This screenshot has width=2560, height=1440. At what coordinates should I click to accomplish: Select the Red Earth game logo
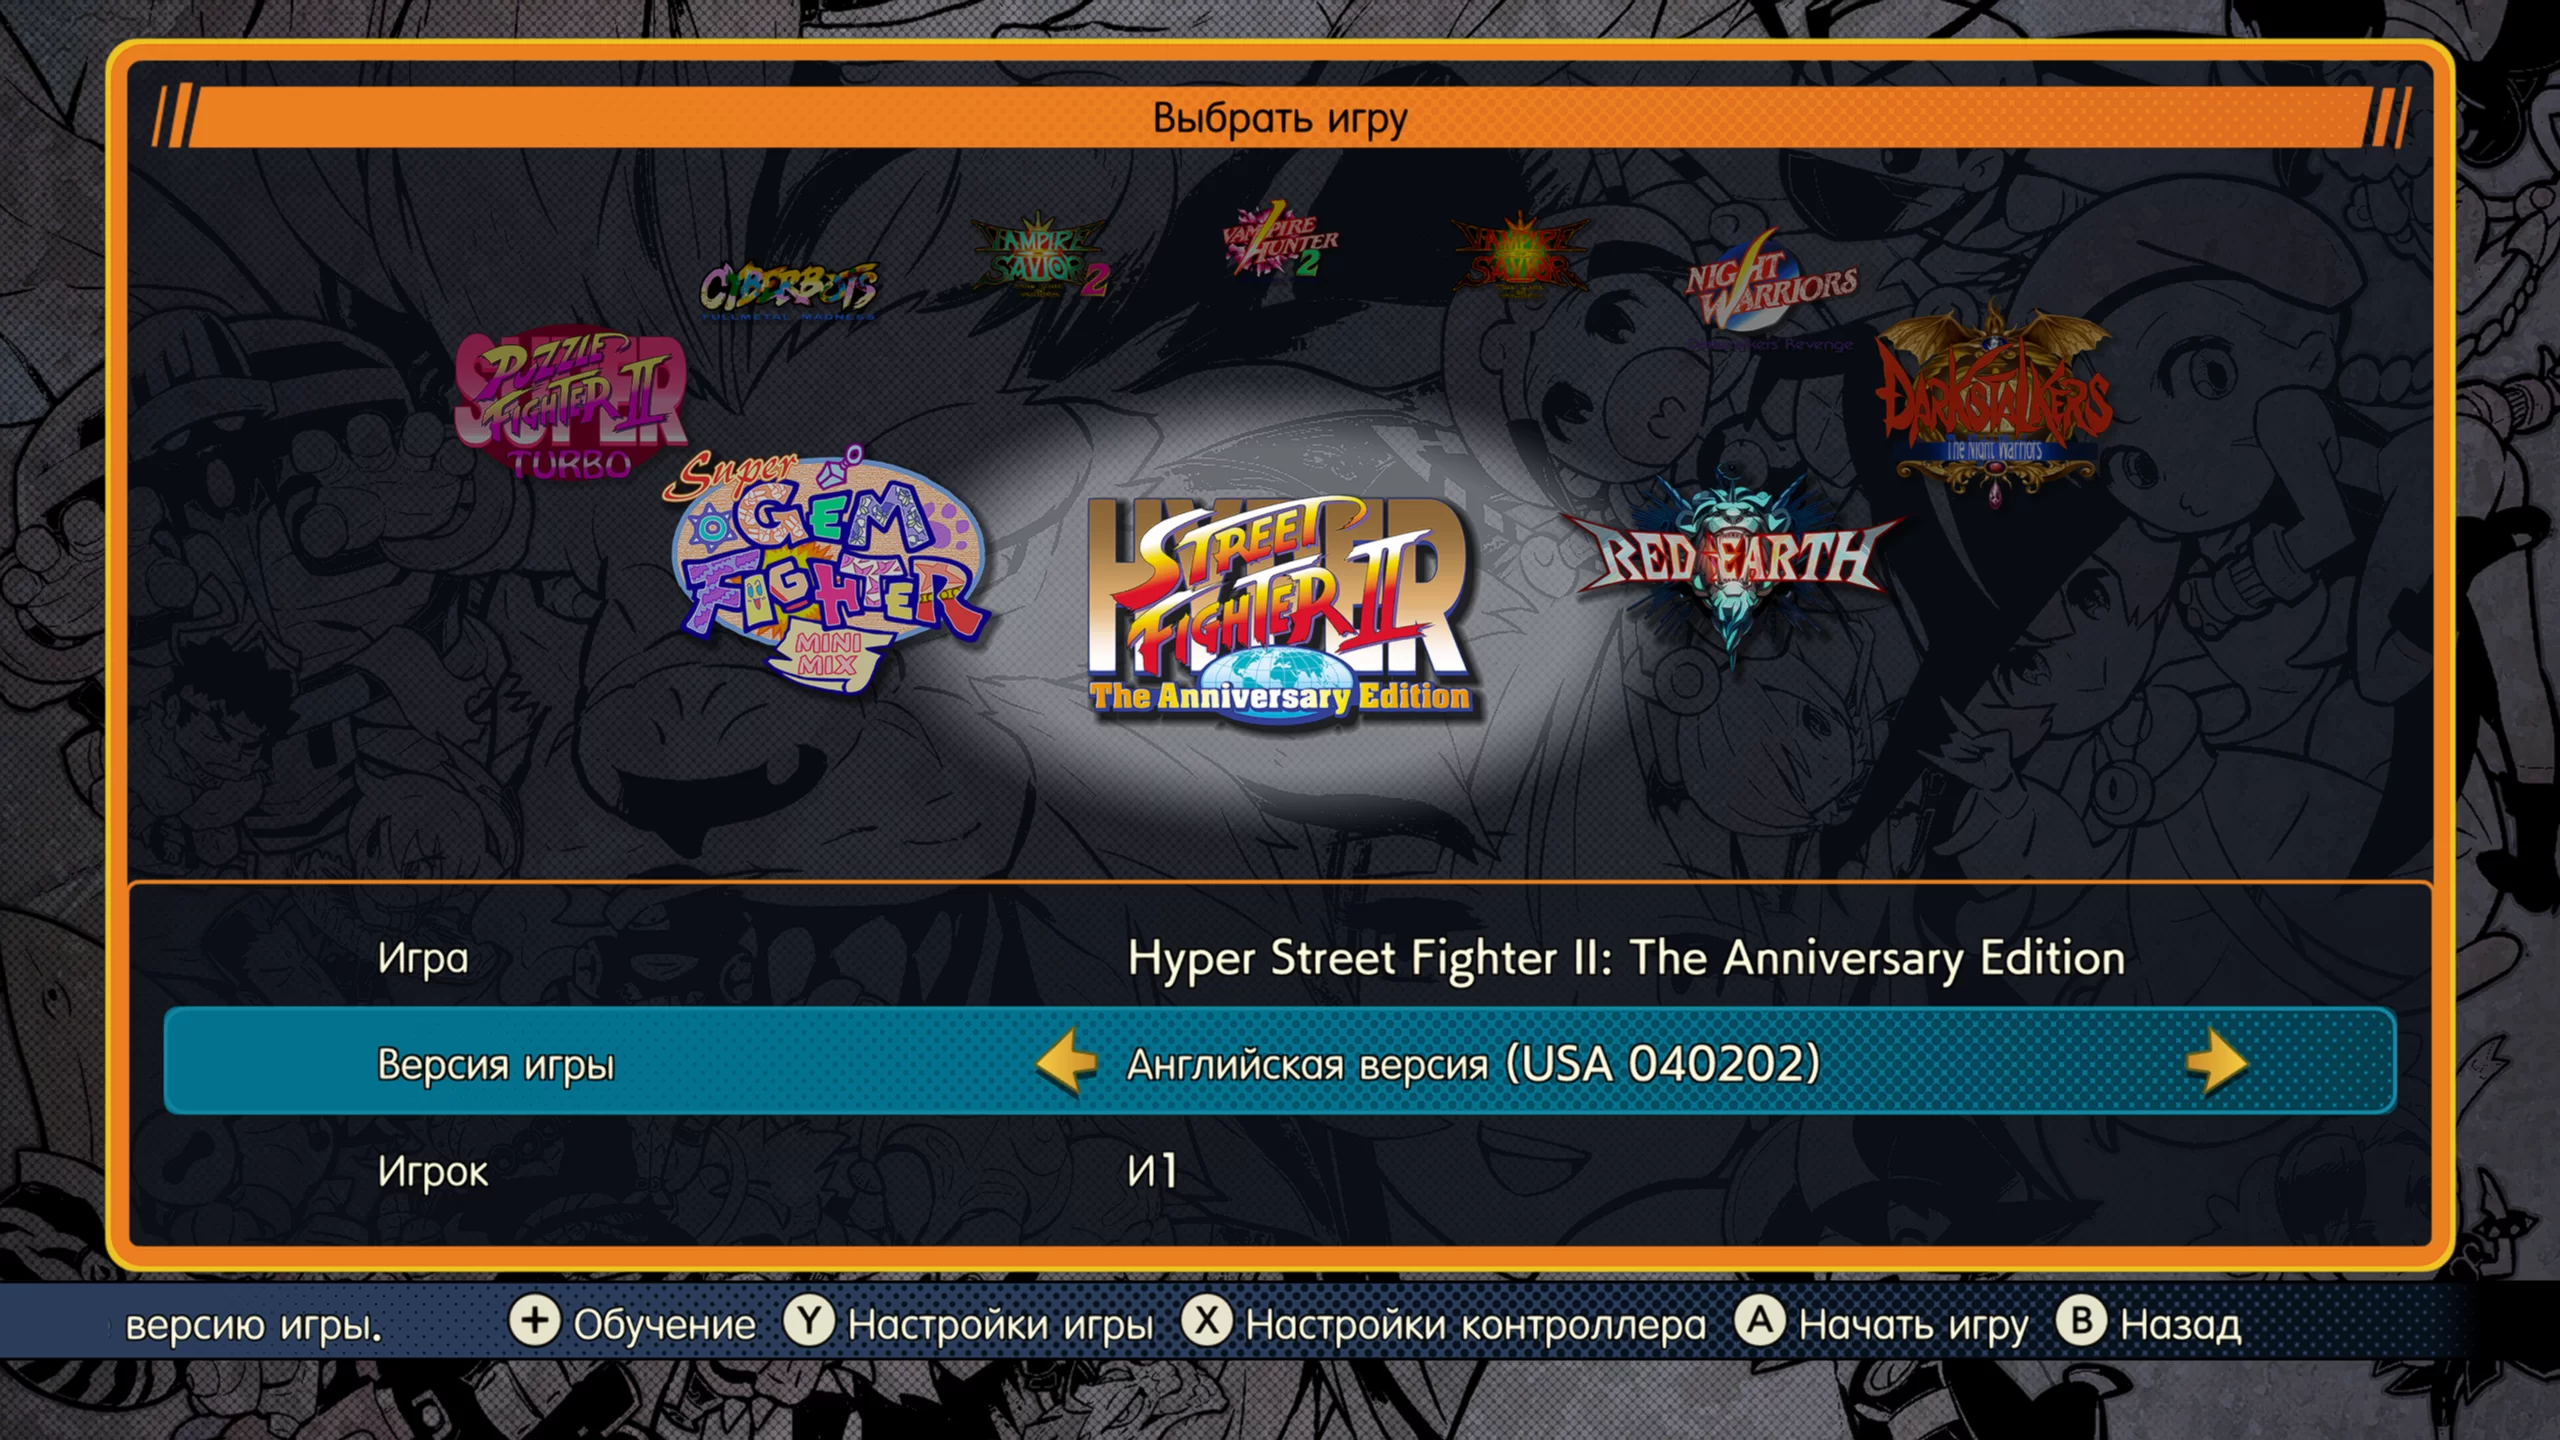[x=1733, y=560]
